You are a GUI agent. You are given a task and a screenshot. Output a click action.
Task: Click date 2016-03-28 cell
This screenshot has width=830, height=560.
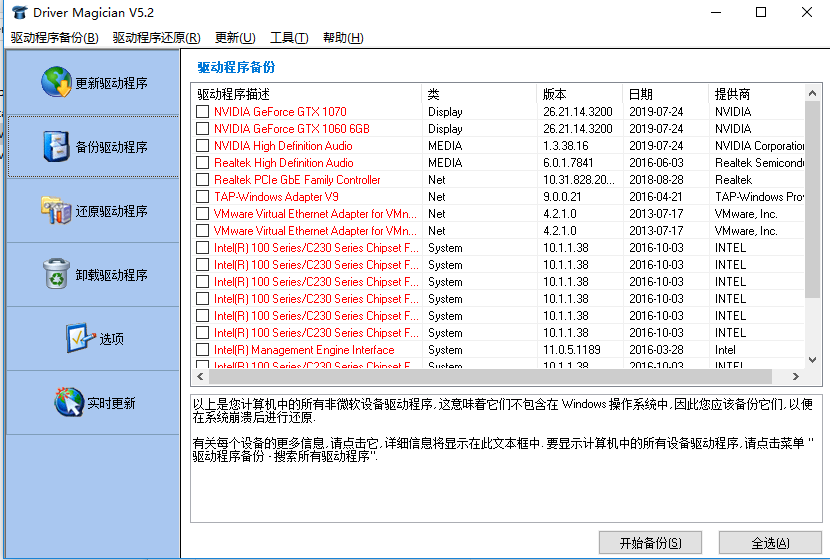click(656, 350)
